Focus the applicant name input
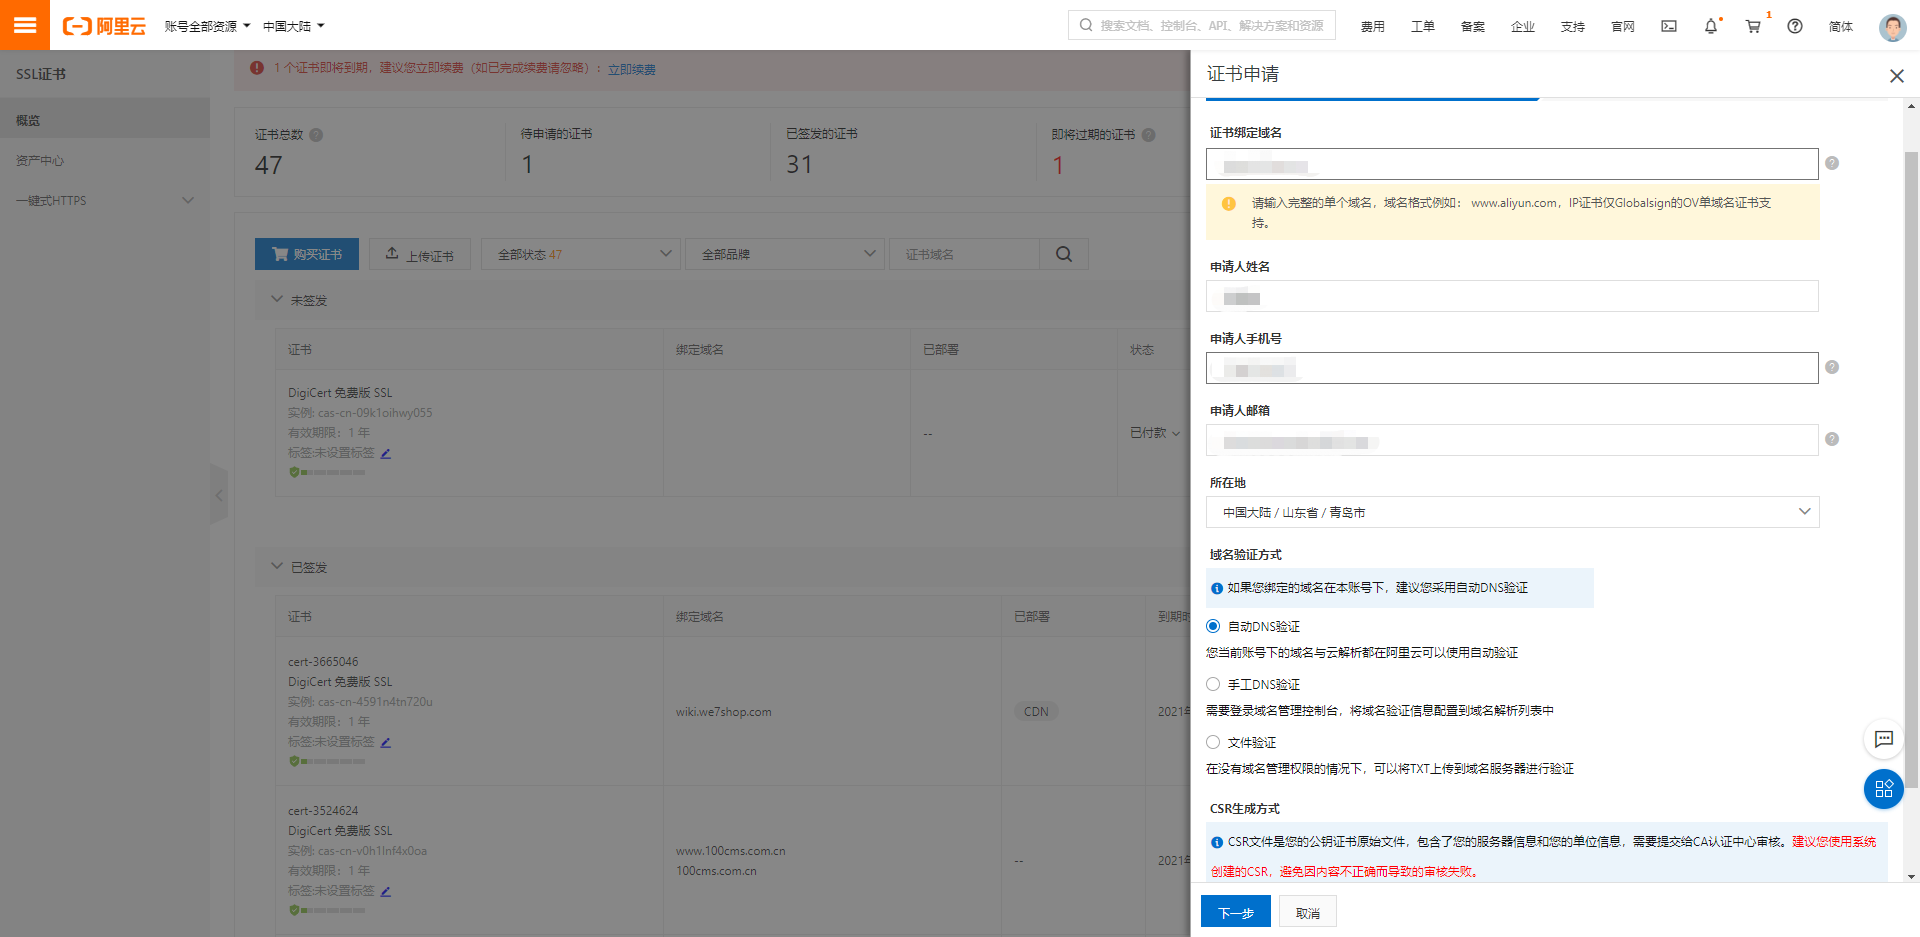1920x937 pixels. click(1512, 296)
